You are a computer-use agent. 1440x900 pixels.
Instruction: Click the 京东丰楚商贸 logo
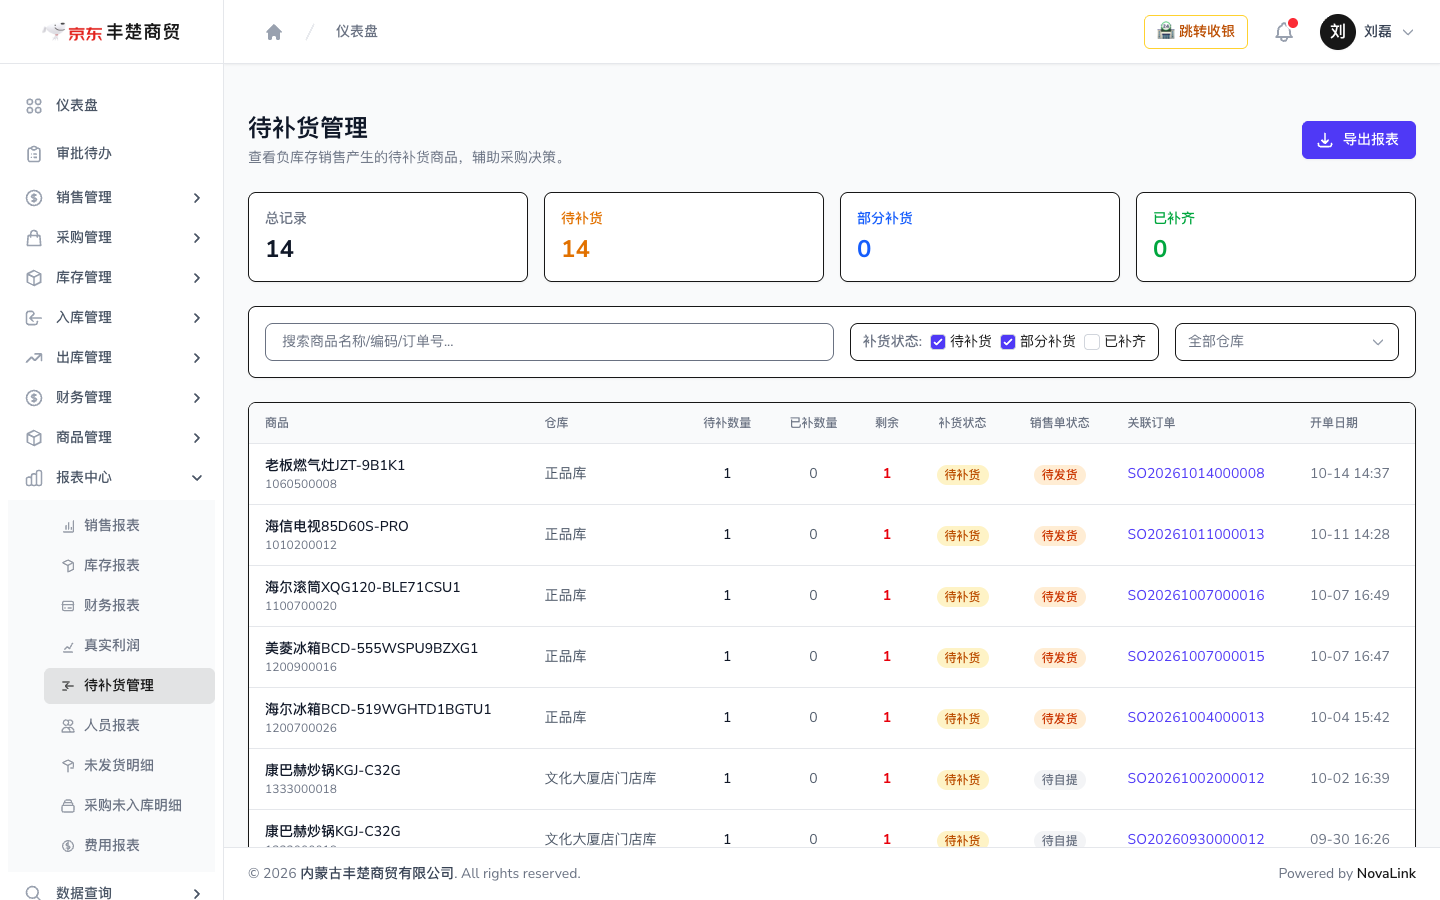coord(111,32)
